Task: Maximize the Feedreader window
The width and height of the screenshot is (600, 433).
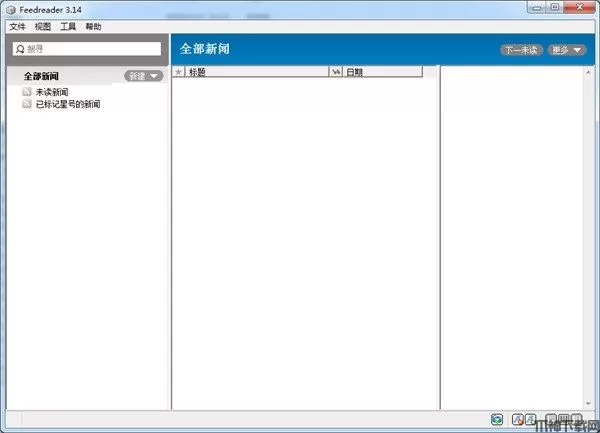Action: click(x=554, y=7)
